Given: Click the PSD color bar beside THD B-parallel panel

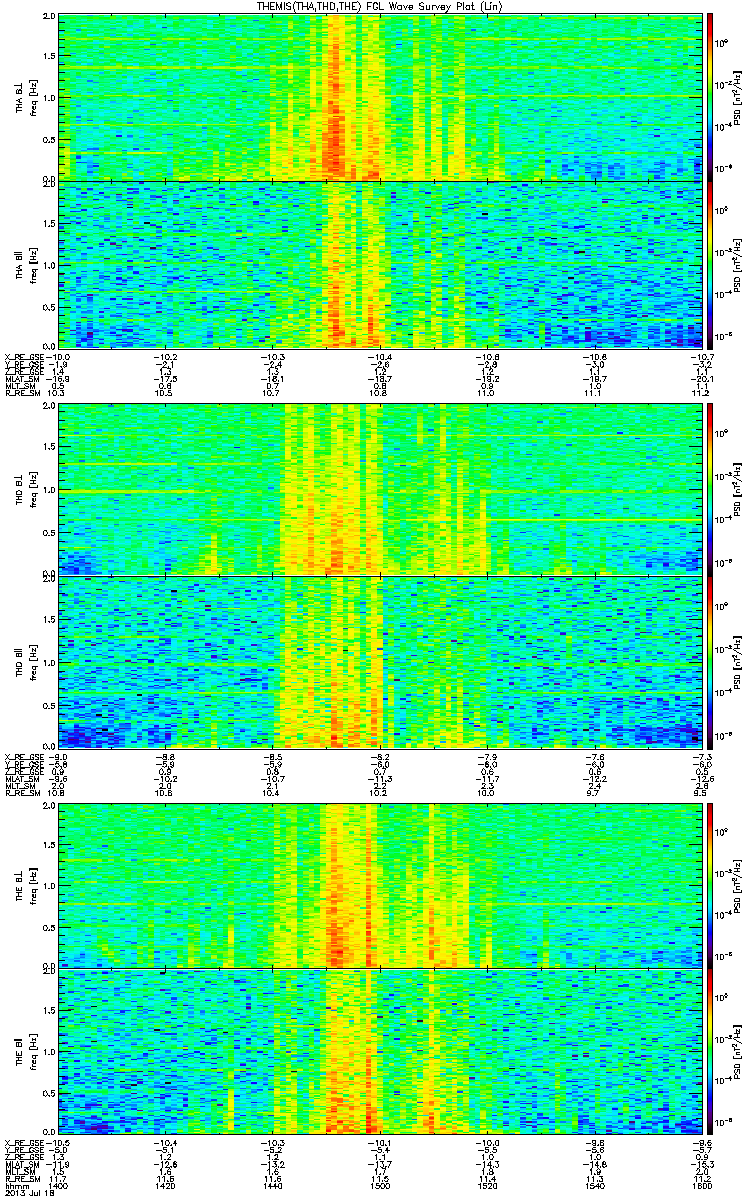Looking at the screenshot, I should 711,660.
